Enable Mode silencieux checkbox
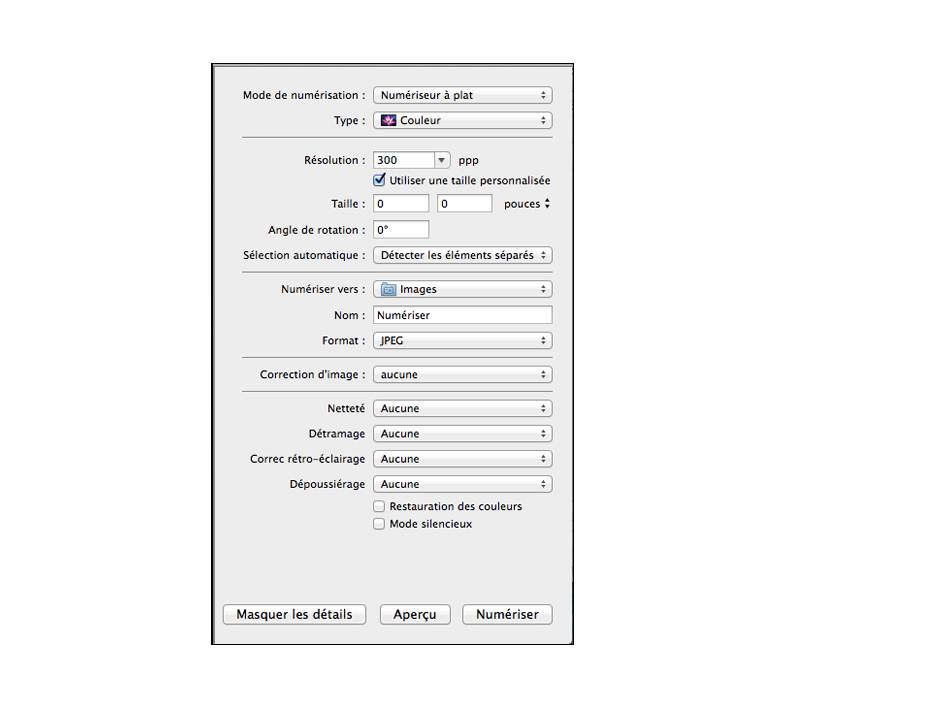The width and height of the screenshot is (950, 710). point(379,523)
